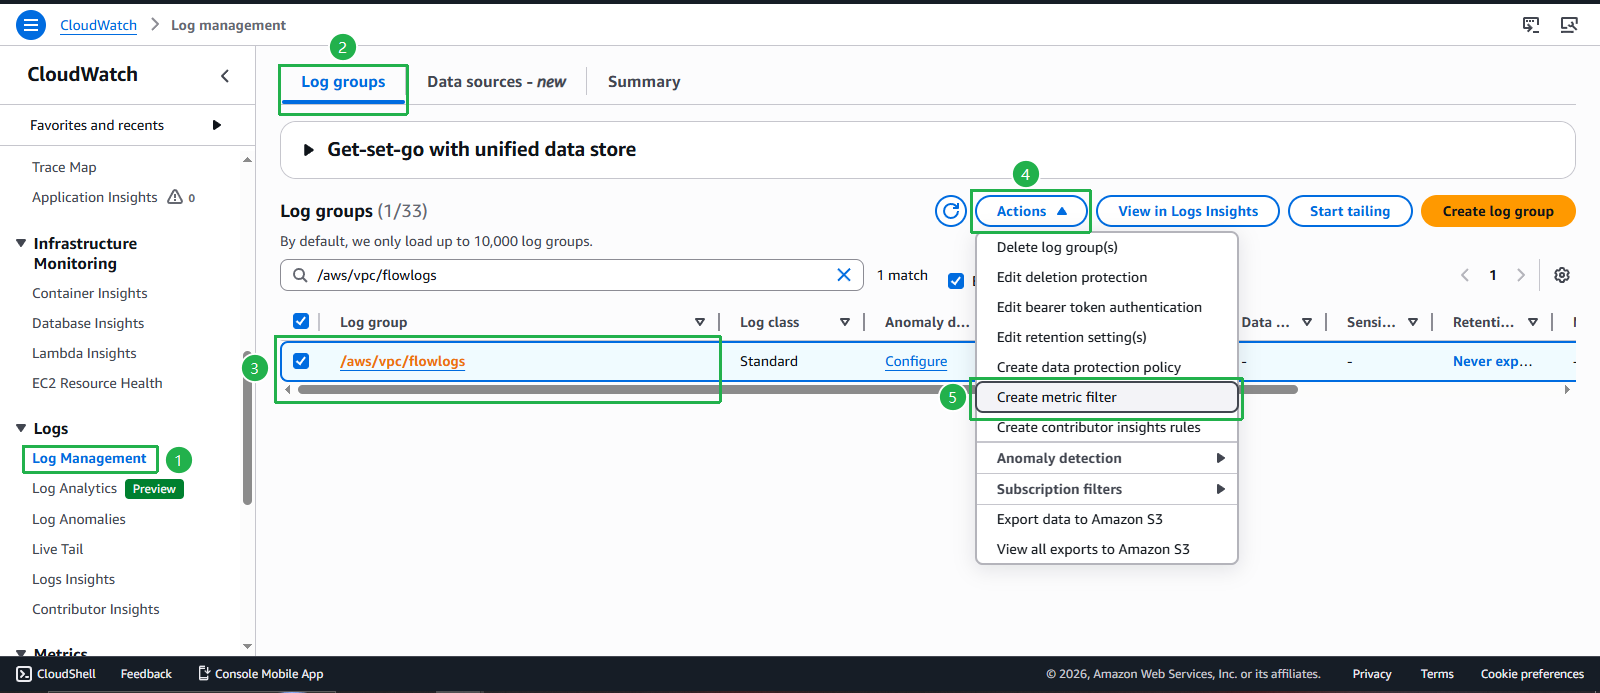Open table preferences gear icon
The width and height of the screenshot is (1600, 693).
pyautogui.click(x=1562, y=275)
